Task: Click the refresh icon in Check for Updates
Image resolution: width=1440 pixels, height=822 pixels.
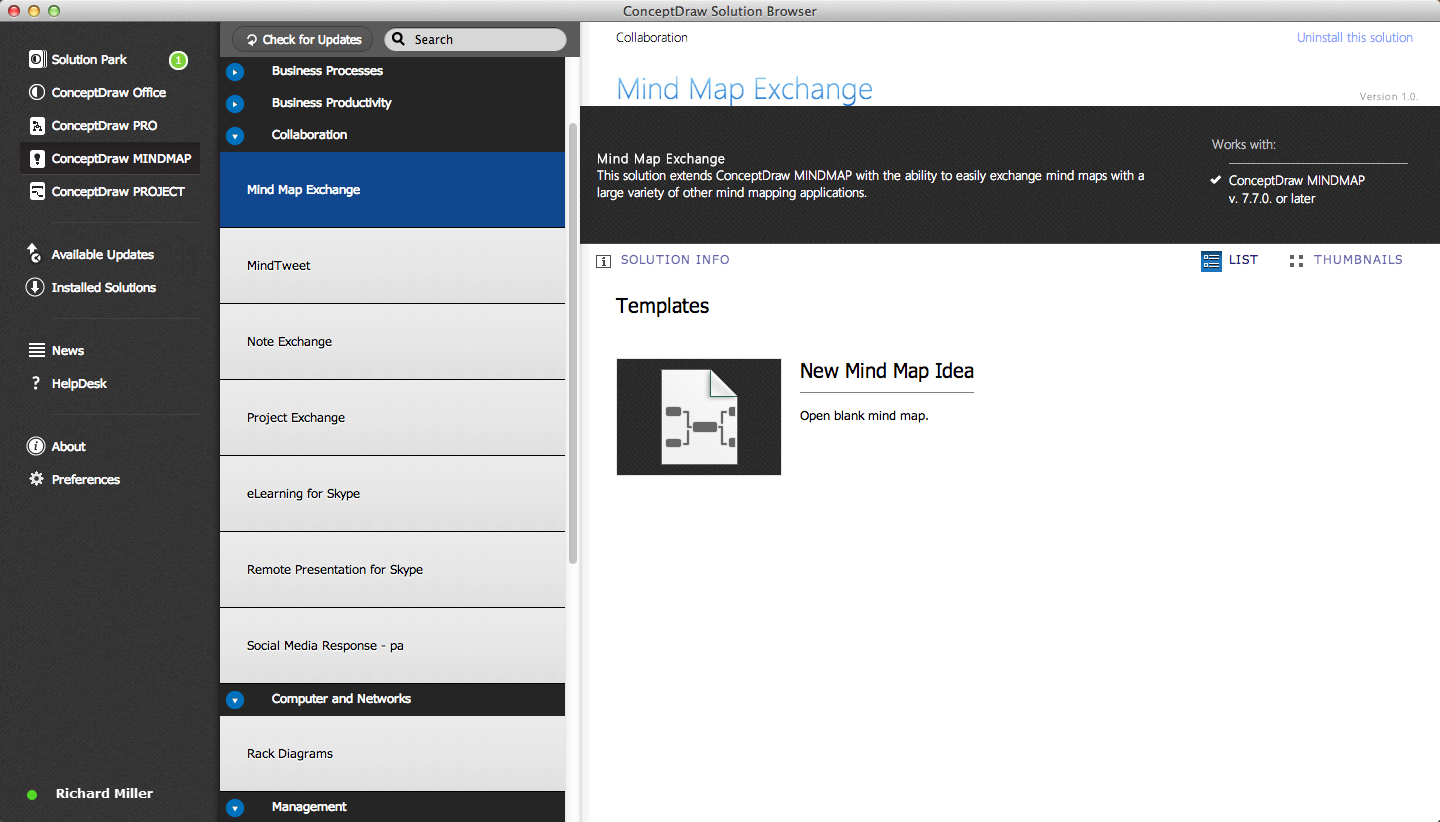Action: click(252, 40)
